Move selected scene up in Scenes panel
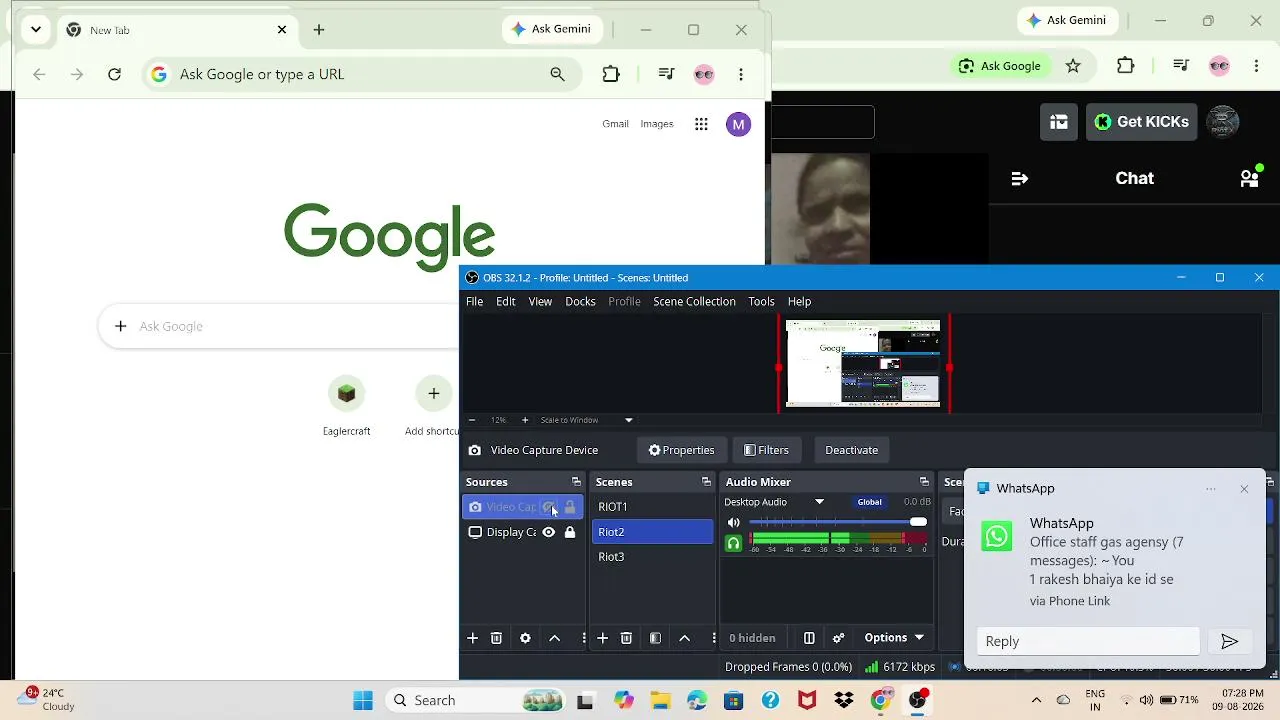This screenshot has height=720, width=1280. (684, 638)
